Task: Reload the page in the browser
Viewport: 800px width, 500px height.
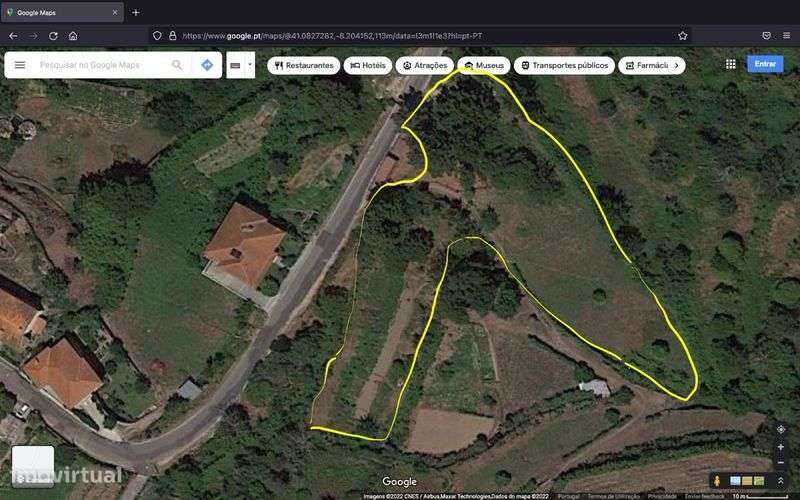Action: pyautogui.click(x=53, y=36)
